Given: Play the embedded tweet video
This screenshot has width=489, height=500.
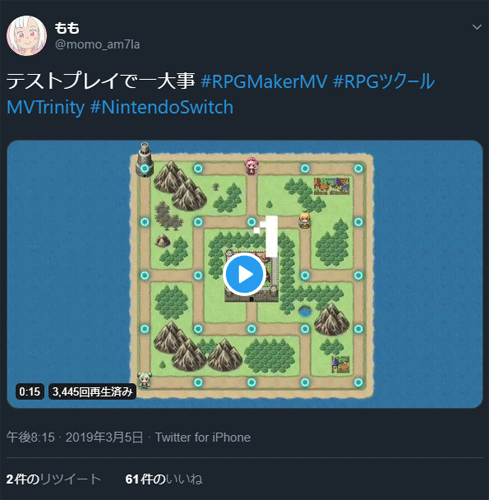Looking at the screenshot, I should (x=244, y=274).
